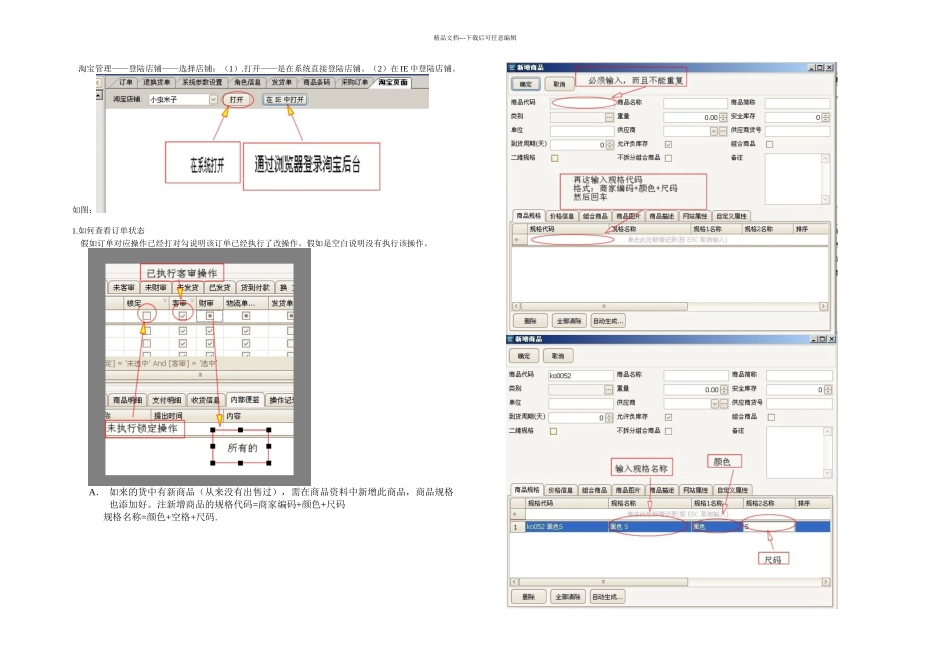Switch to 订单 tab

(x=125, y=82)
